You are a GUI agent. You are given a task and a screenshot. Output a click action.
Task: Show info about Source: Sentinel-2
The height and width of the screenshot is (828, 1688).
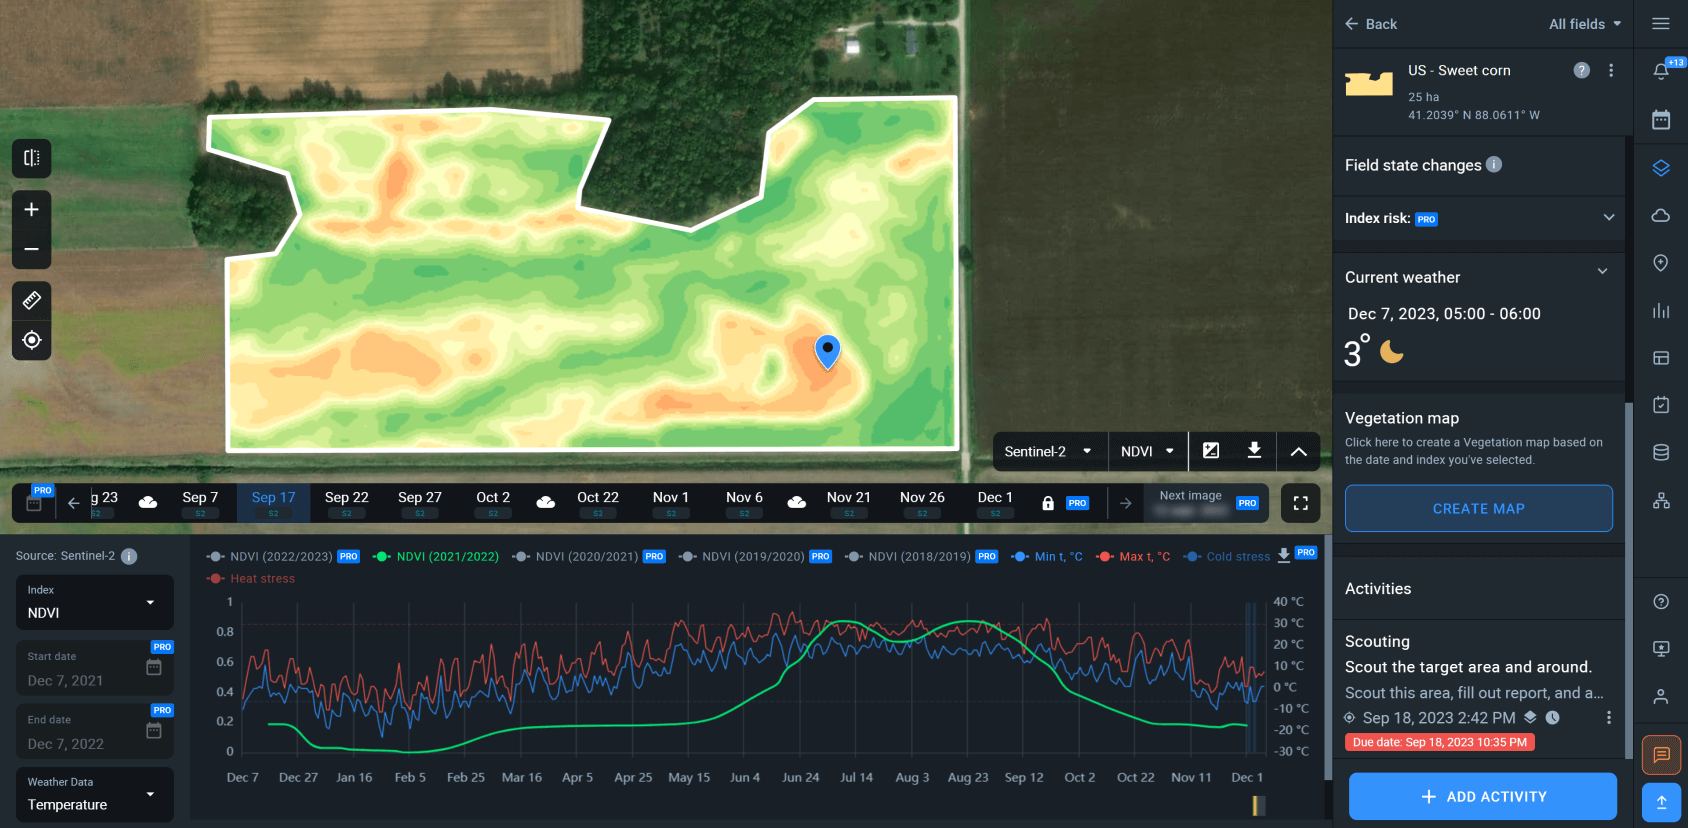129,556
